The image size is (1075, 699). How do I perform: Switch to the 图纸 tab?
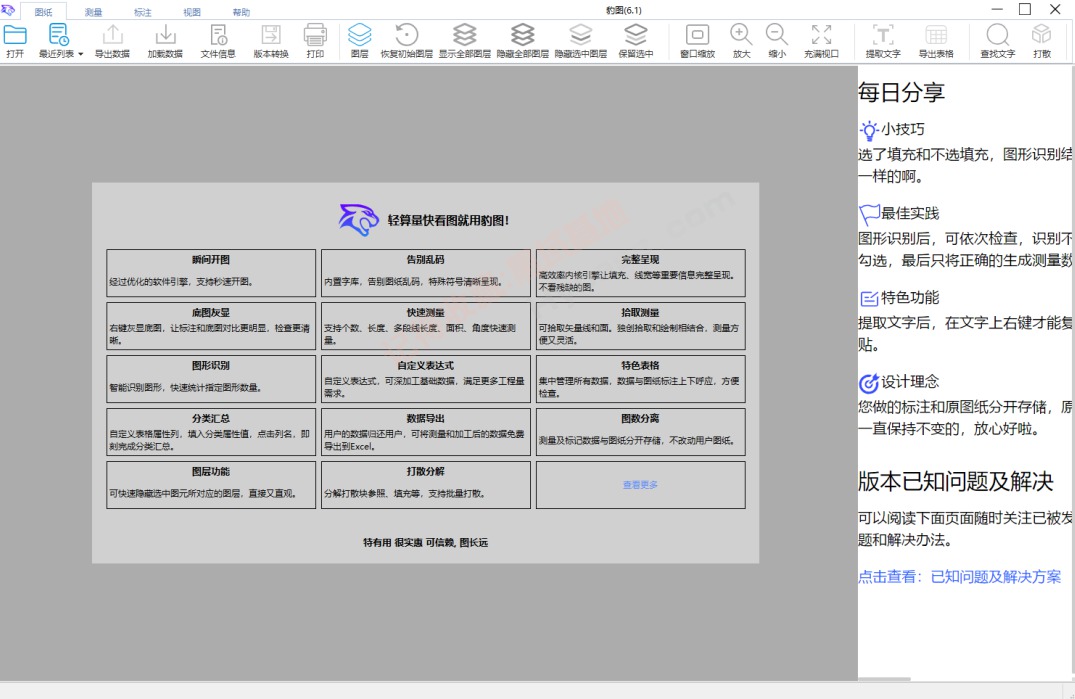(43, 12)
